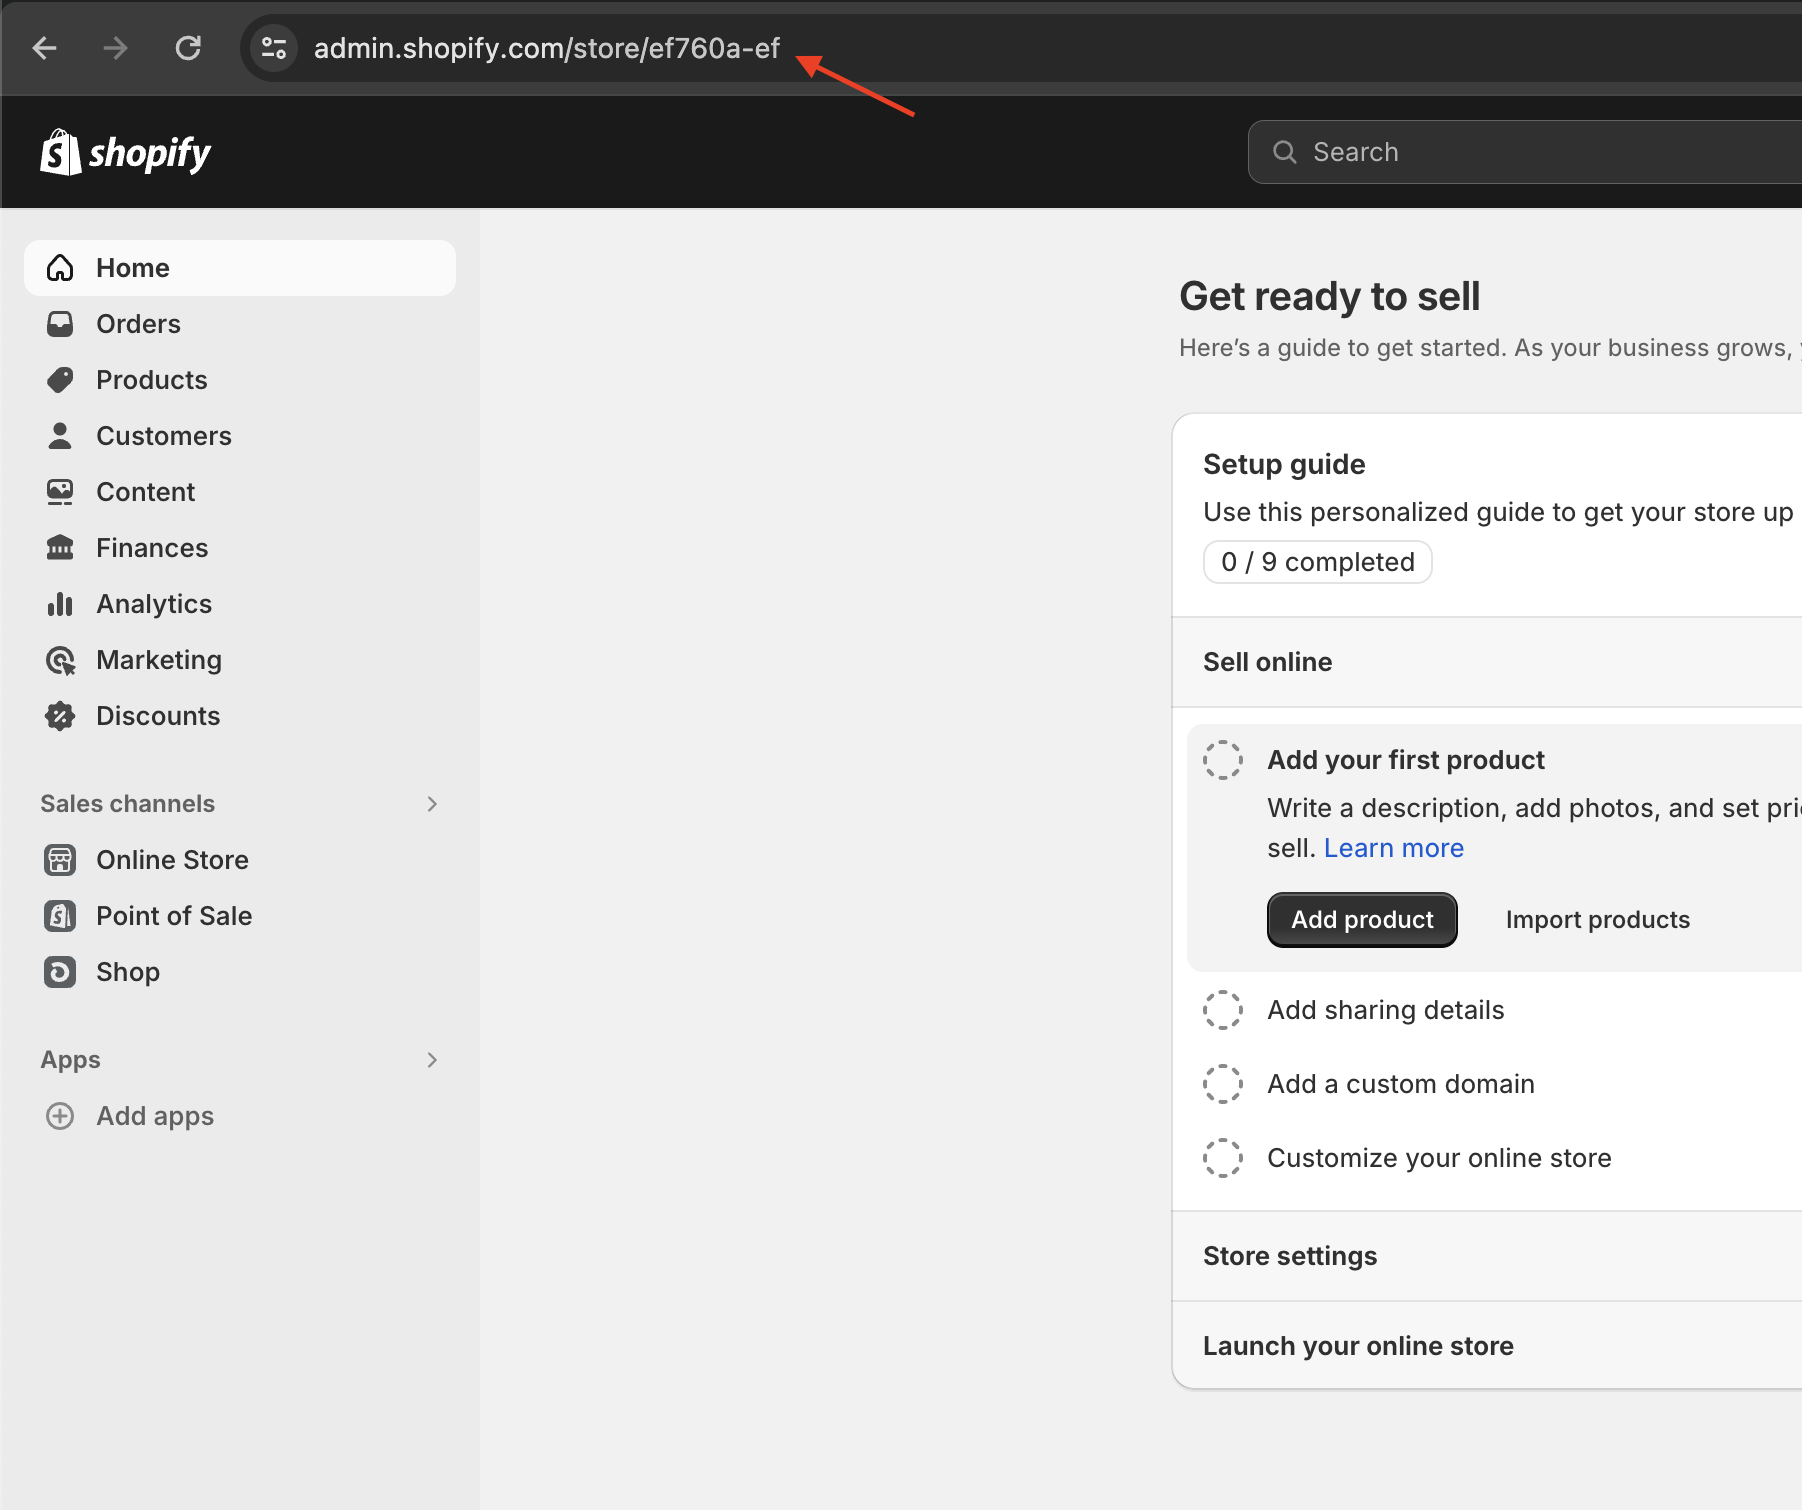The image size is (1802, 1510).
Task: Click the browser back arrow
Action: [x=45, y=48]
